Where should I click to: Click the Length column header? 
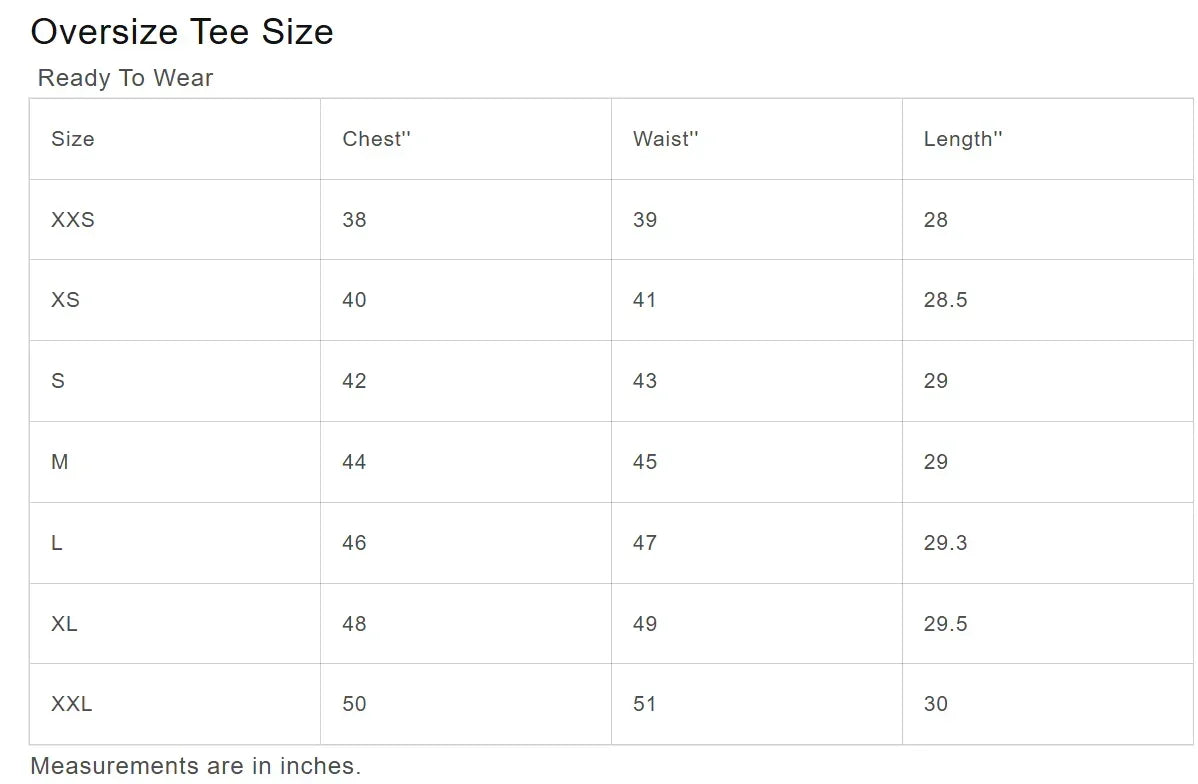(962, 139)
